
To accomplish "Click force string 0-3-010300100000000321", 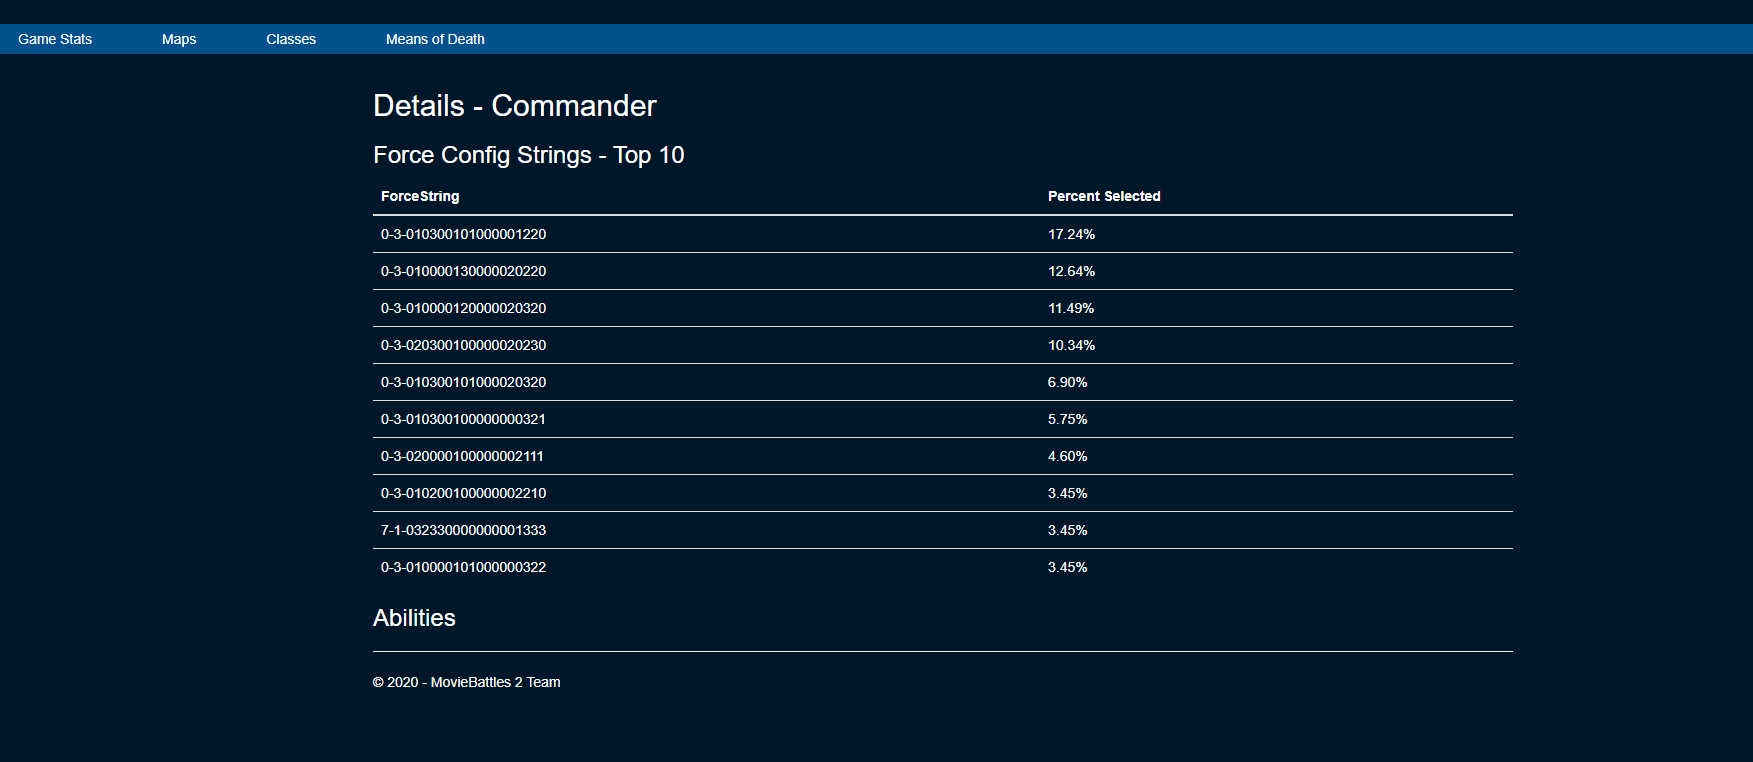I will coord(463,419).
